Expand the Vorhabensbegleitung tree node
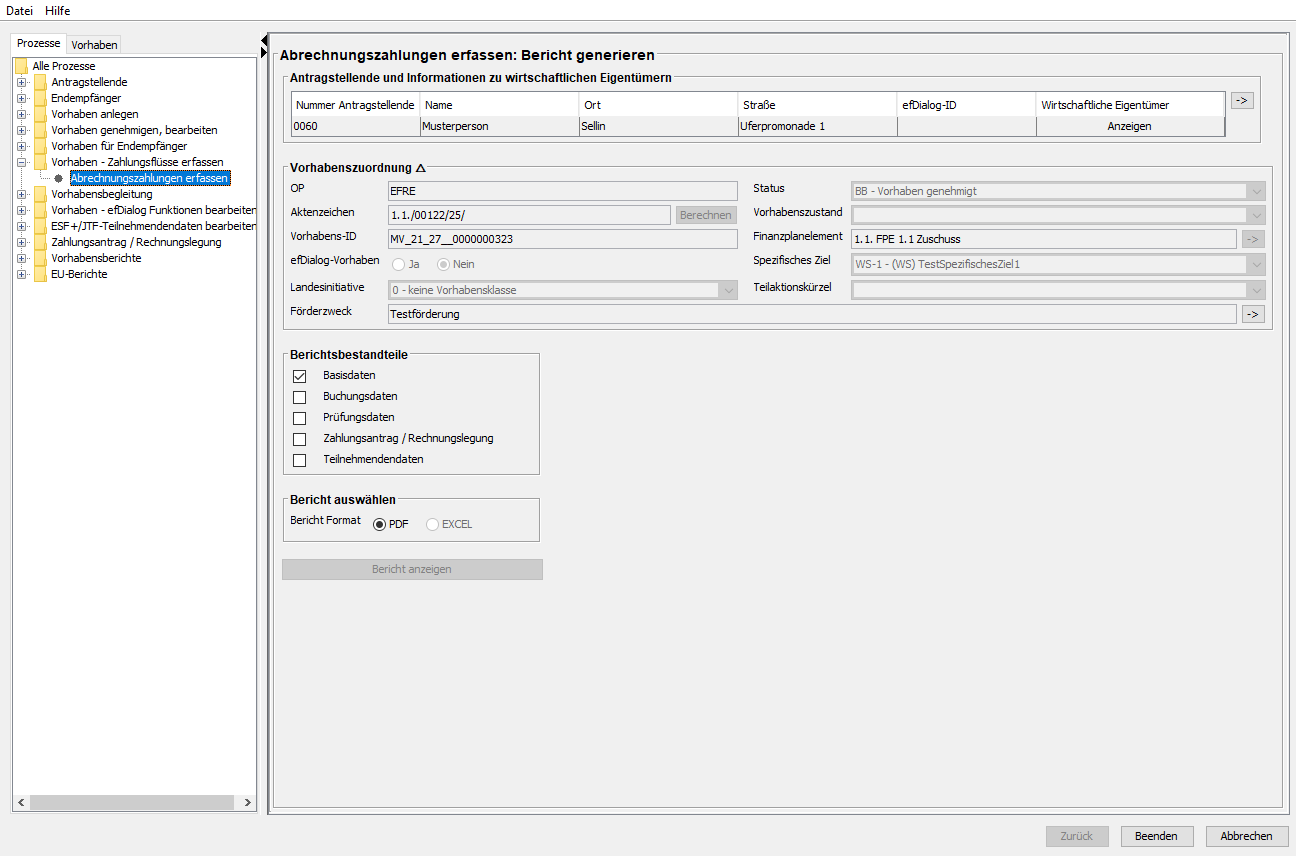 click(21, 194)
